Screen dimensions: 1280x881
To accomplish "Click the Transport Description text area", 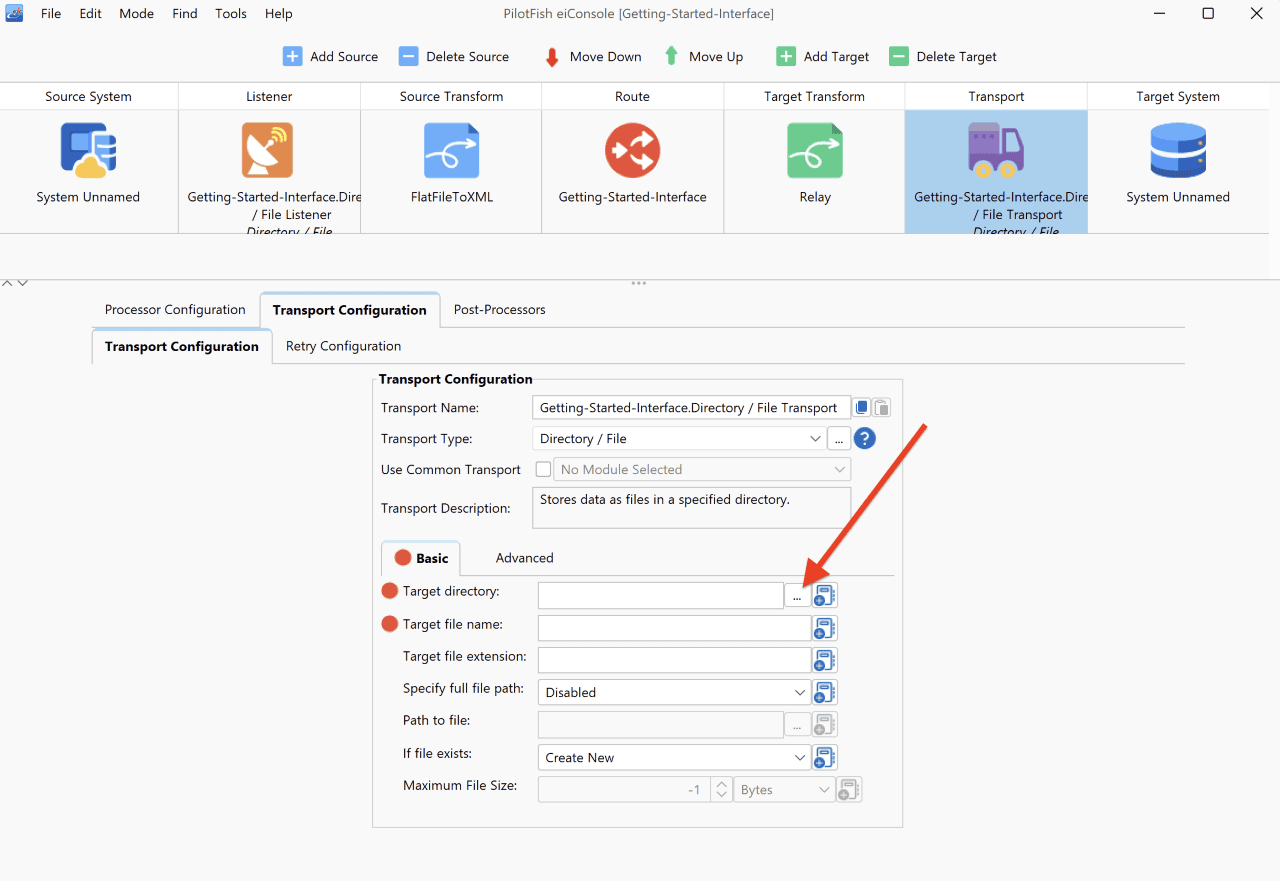I will [692, 507].
